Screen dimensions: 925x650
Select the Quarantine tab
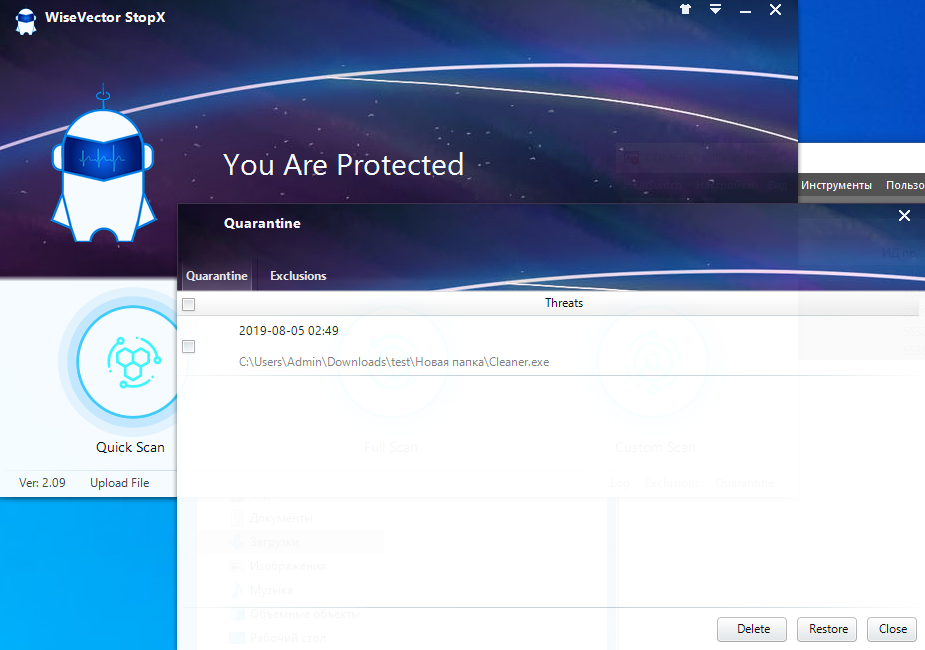[x=217, y=275]
